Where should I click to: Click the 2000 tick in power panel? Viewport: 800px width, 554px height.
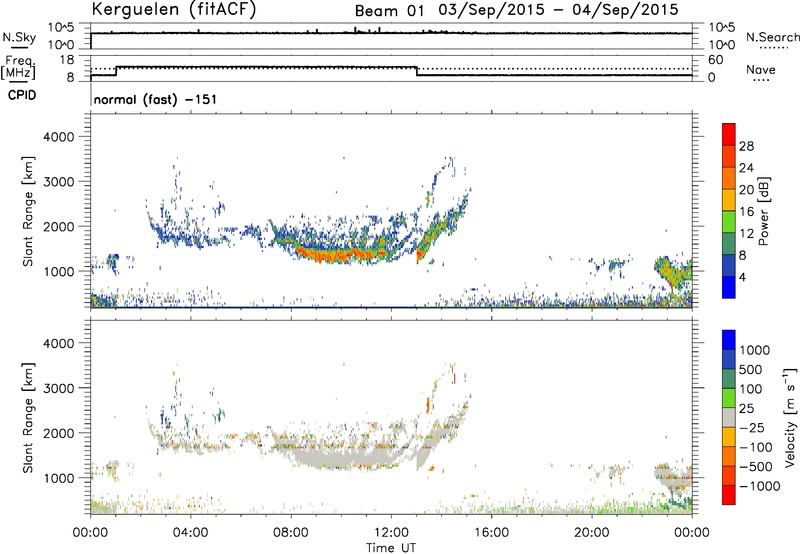pos(59,226)
